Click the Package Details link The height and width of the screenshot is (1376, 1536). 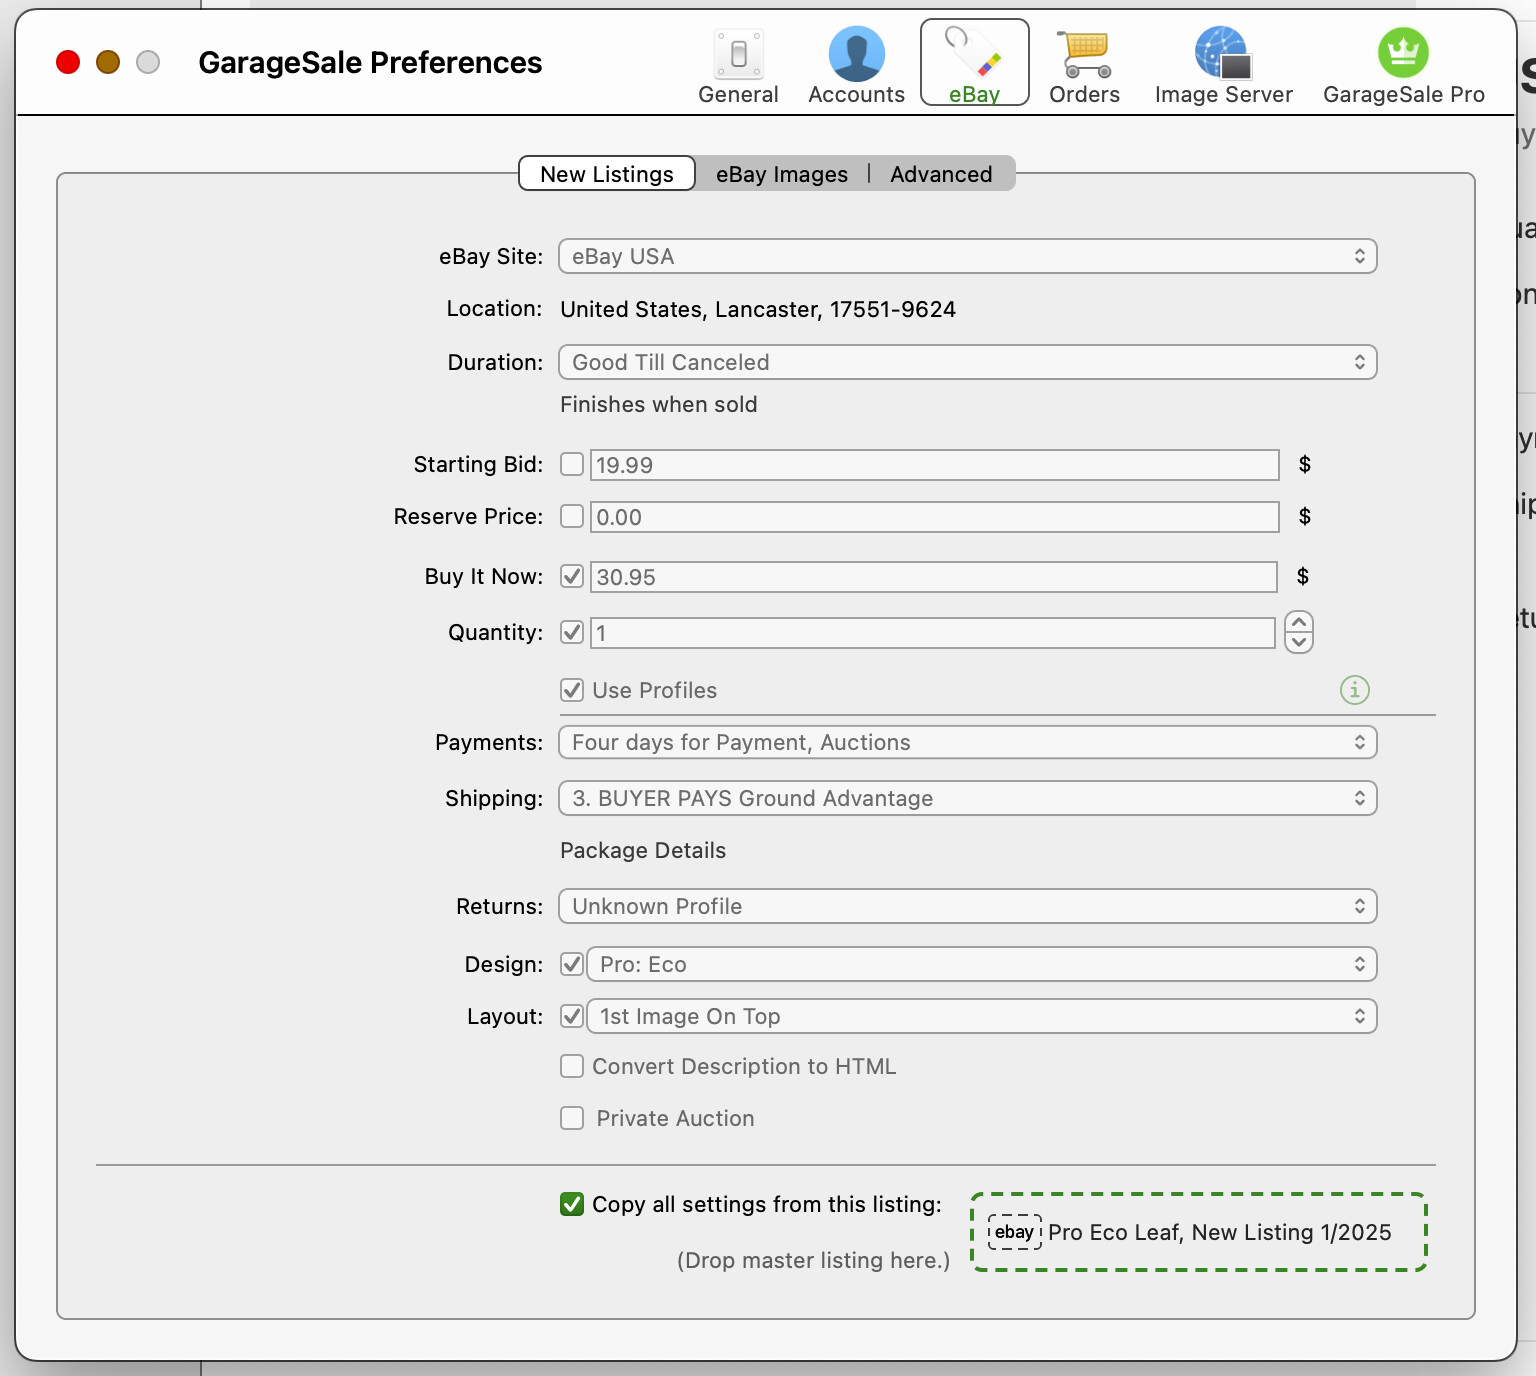pos(643,850)
